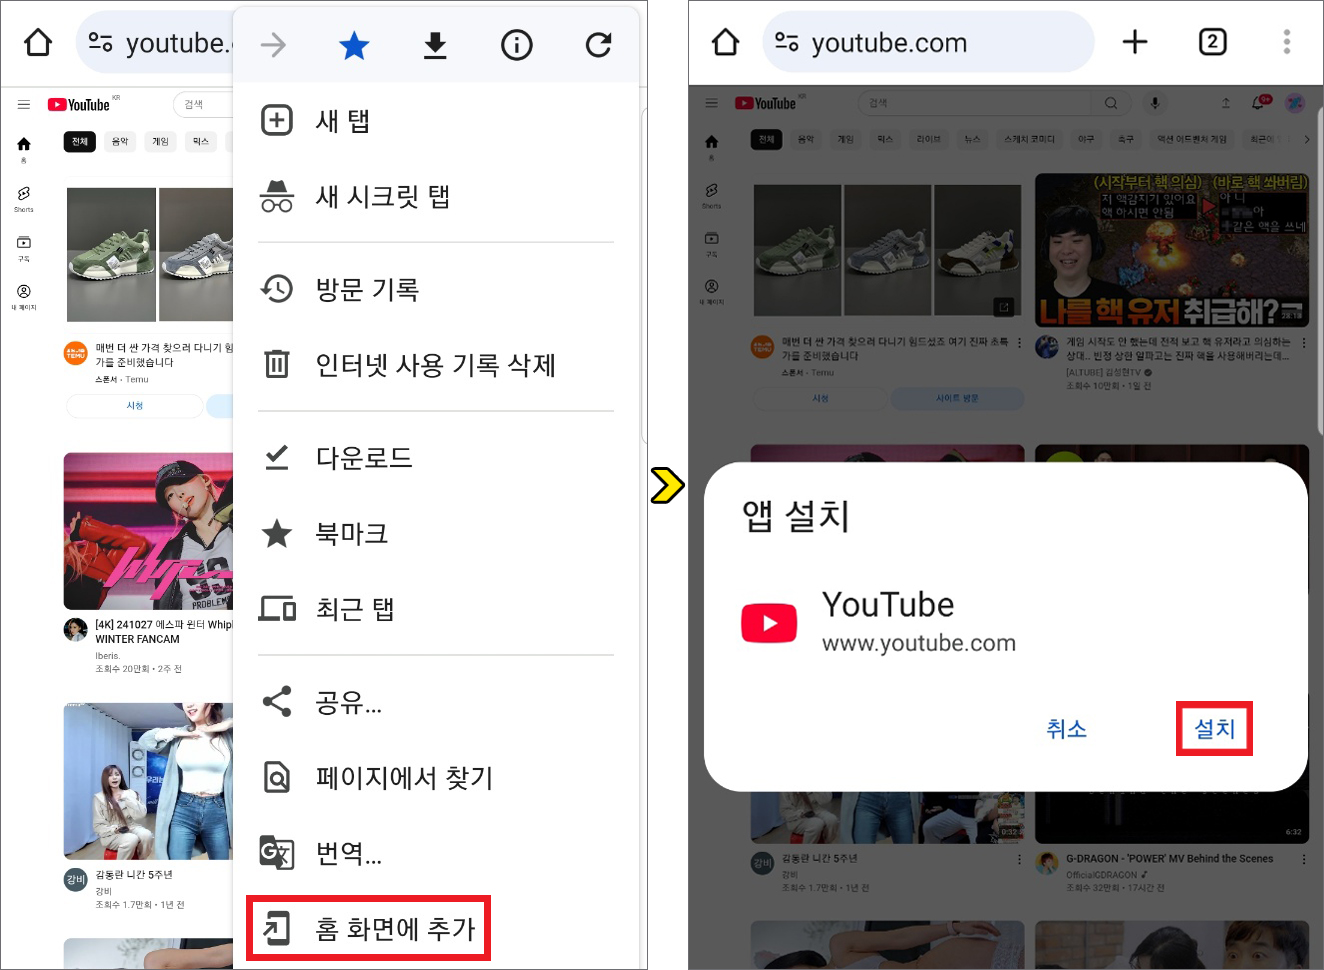This screenshot has width=1324, height=970.
Task: Open 방문 기록 history entry
Action: [436, 289]
